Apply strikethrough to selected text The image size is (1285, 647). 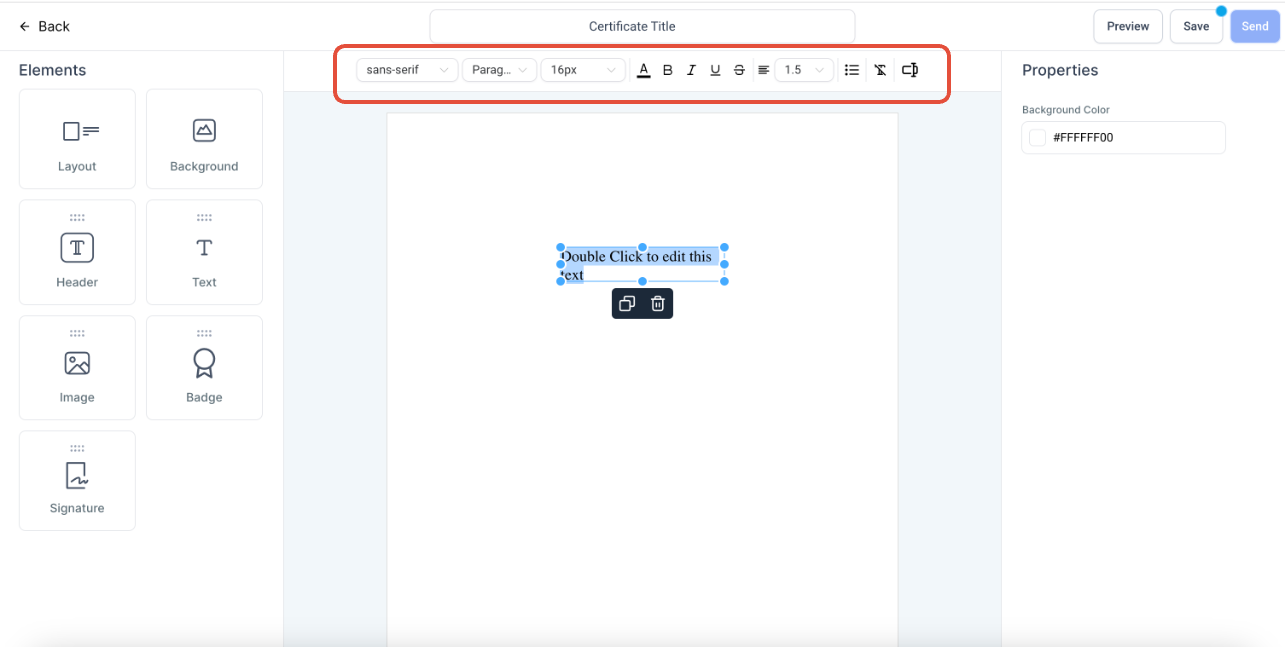pyautogui.click(x=739, y=70)
